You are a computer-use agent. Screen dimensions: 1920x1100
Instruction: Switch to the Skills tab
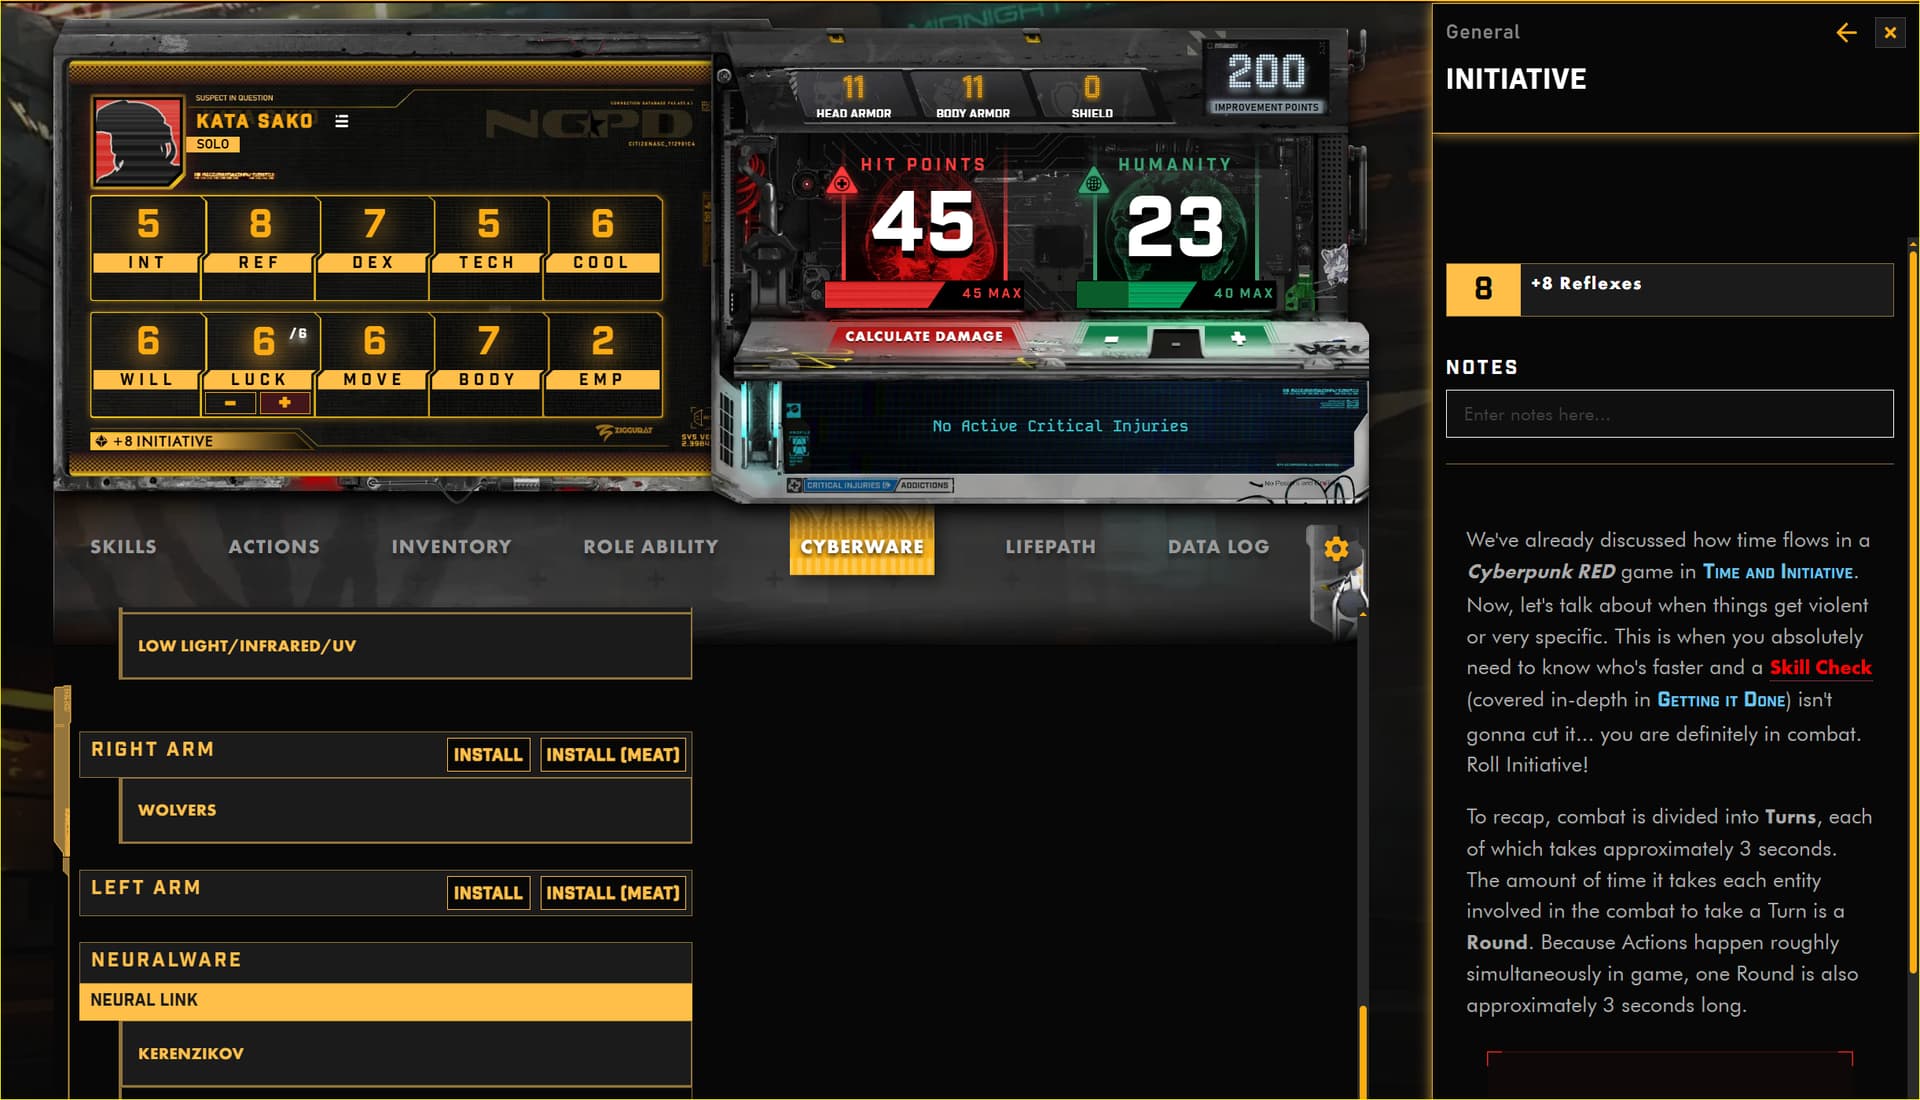[x=123, y=547]
